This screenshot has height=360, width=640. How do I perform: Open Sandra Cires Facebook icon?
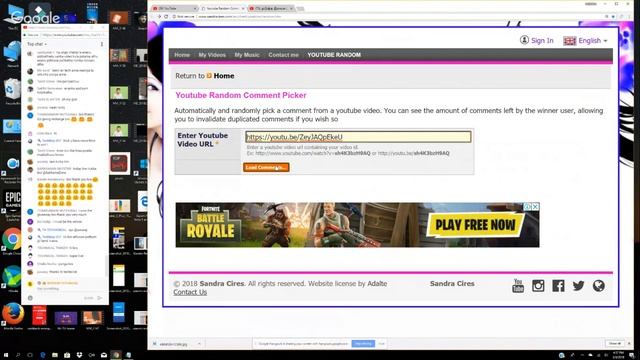[x=558, y=286]
